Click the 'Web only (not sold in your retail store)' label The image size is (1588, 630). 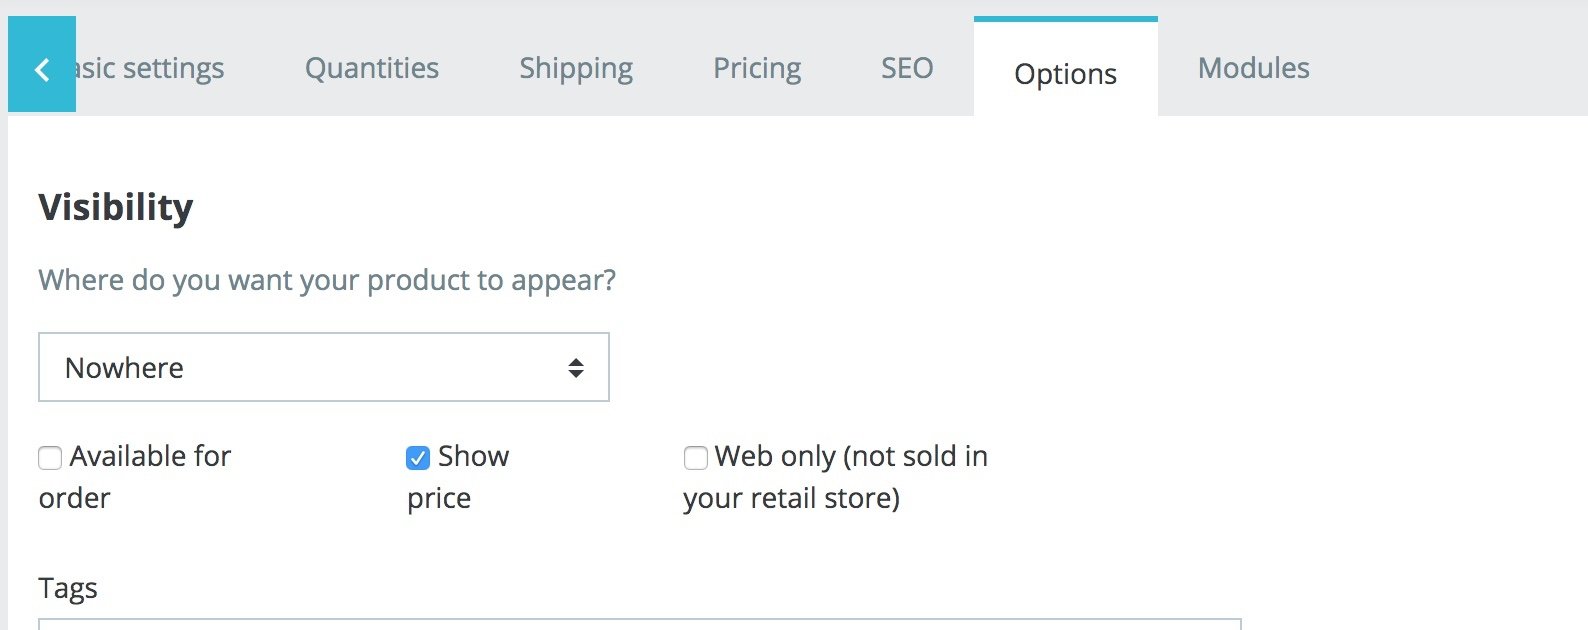[850, 457]
